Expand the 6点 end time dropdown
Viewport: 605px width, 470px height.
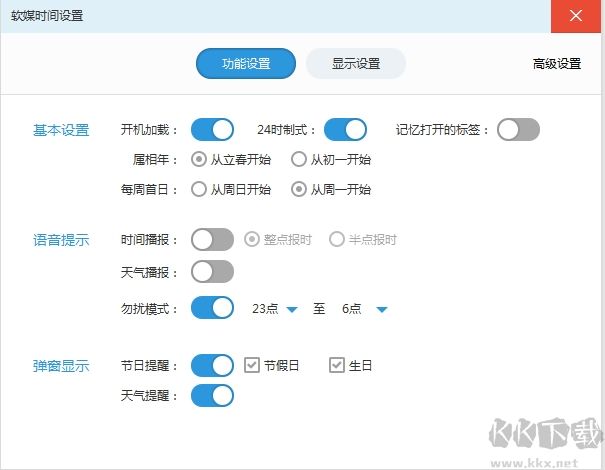381,309
